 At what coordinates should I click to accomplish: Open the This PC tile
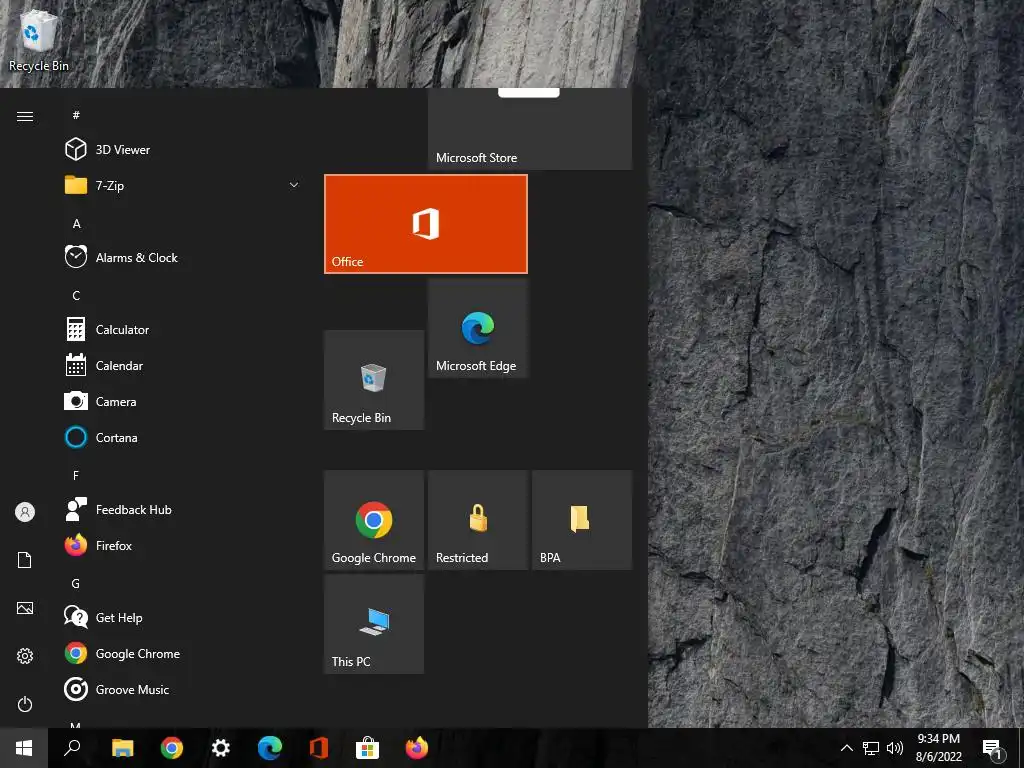tap(374, 624)
